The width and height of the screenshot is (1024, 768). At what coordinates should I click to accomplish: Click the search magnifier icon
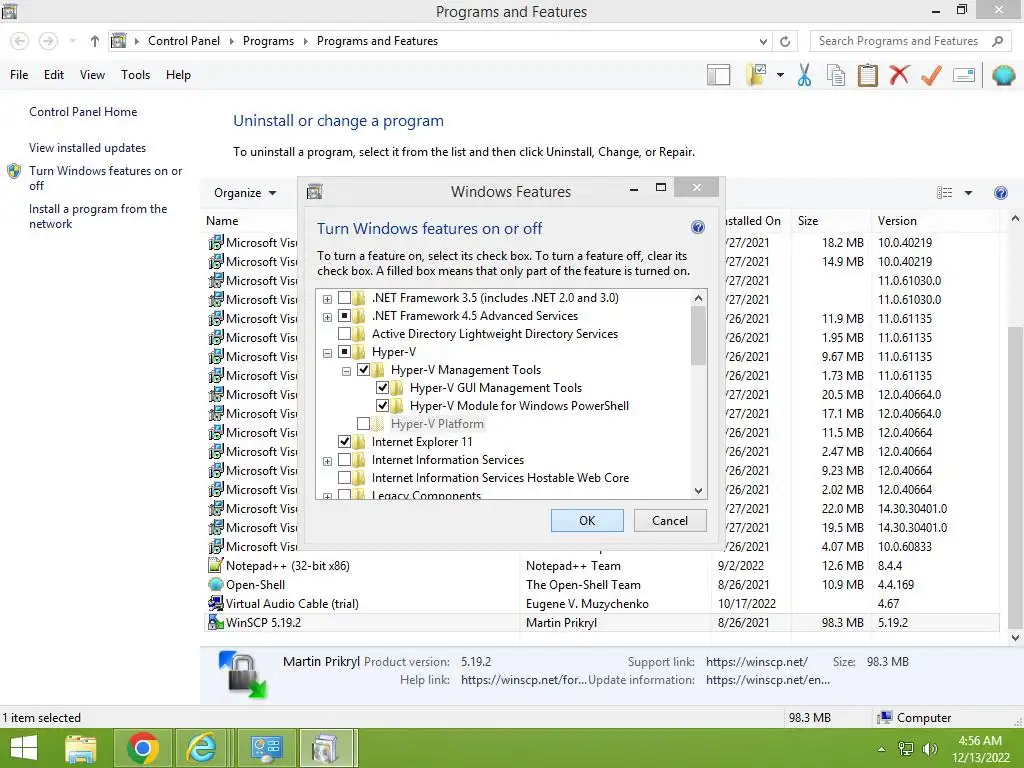(x=997, y=41)
